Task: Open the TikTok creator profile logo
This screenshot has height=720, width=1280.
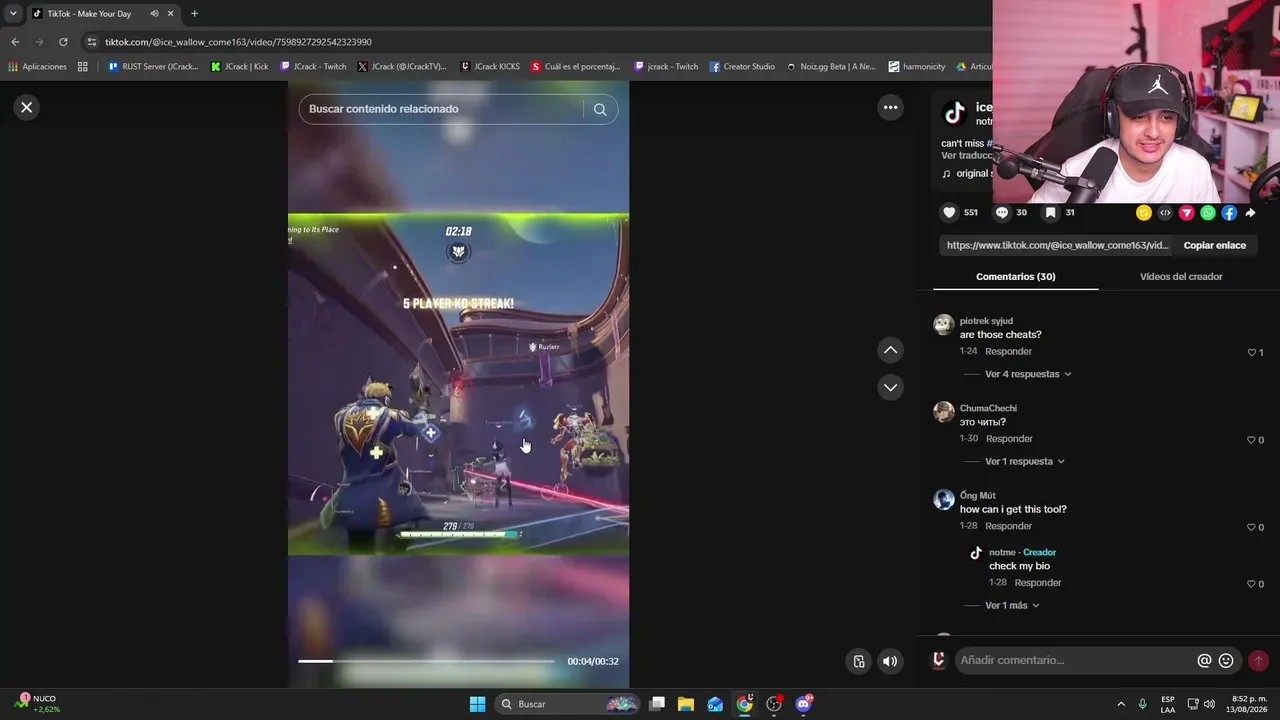Action: coord(955,113)
